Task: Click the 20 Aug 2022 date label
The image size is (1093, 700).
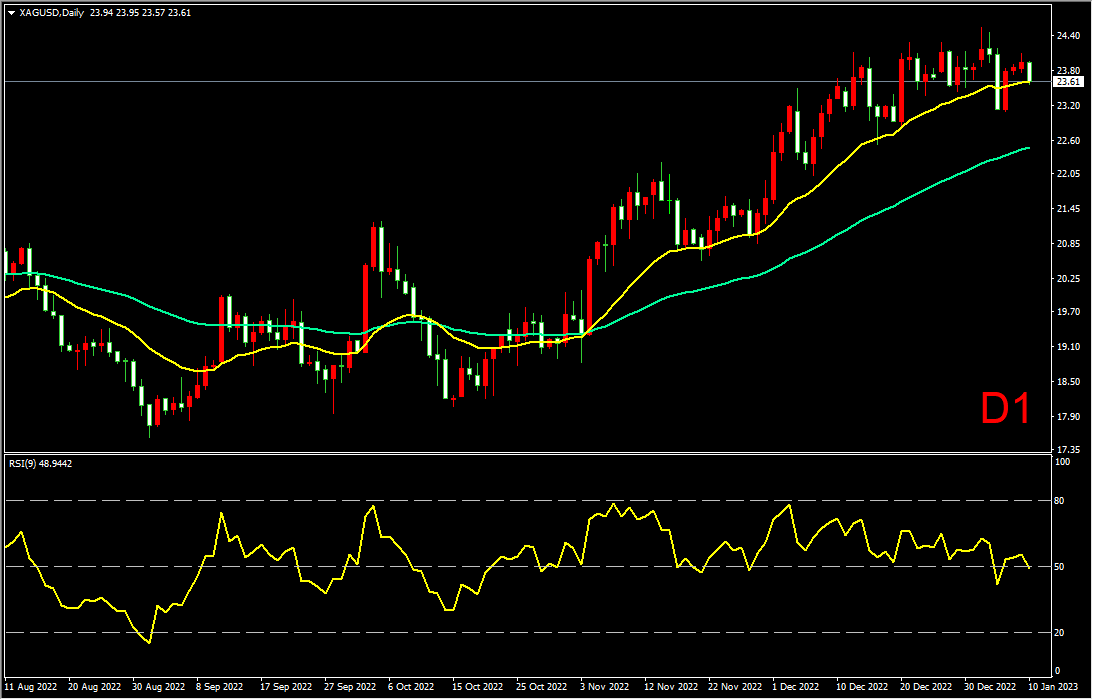Action: [95, 686]
